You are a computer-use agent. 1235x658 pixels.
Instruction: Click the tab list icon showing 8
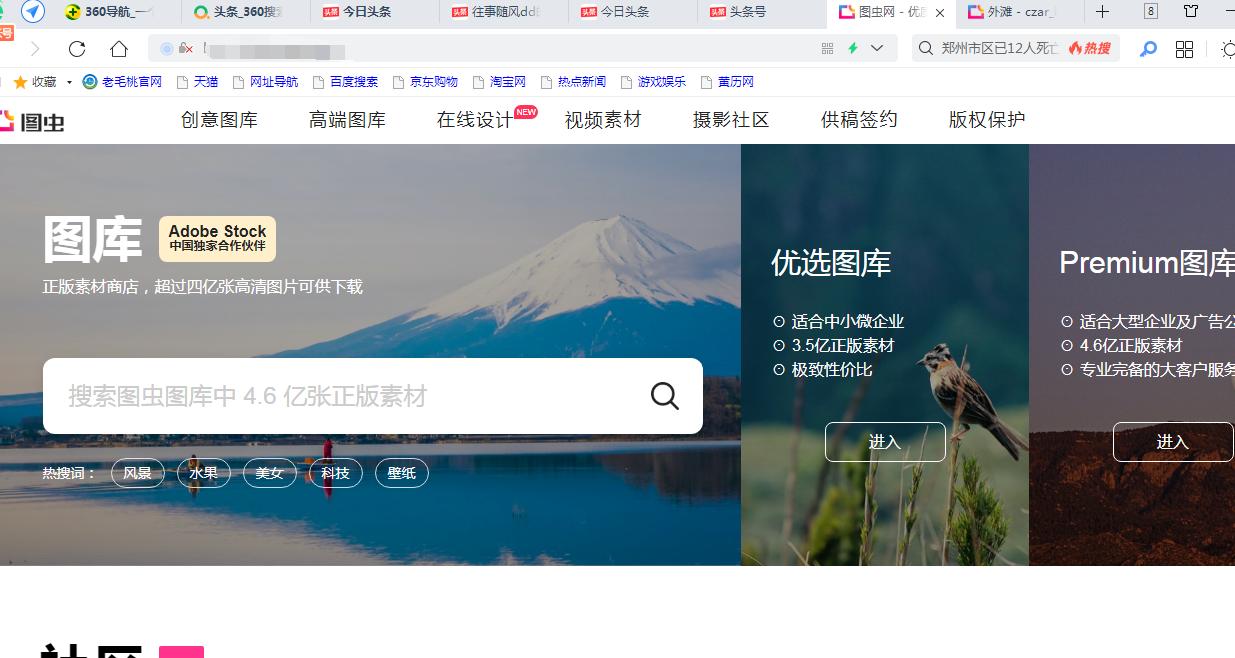[x=1150, y=13]
